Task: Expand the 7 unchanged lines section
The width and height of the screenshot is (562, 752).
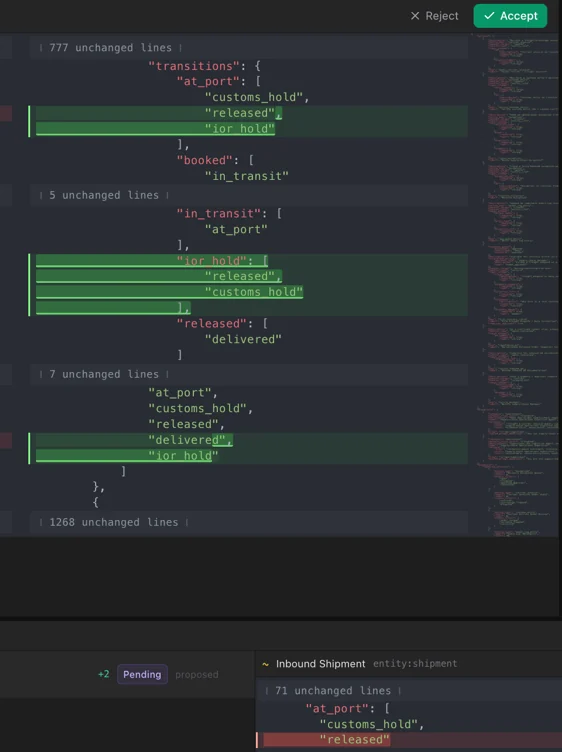Action: coord(248,374)
